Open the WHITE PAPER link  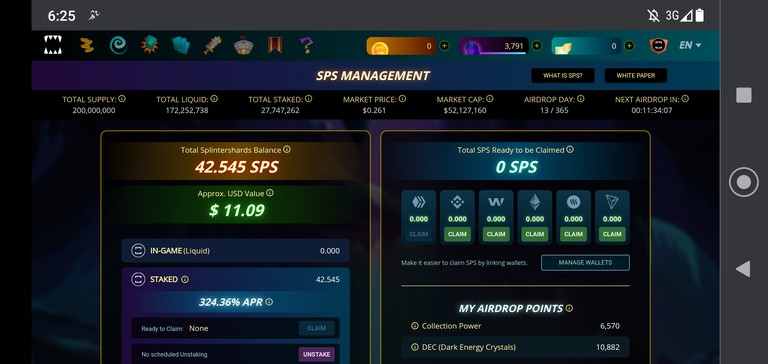tap(636, 75)
